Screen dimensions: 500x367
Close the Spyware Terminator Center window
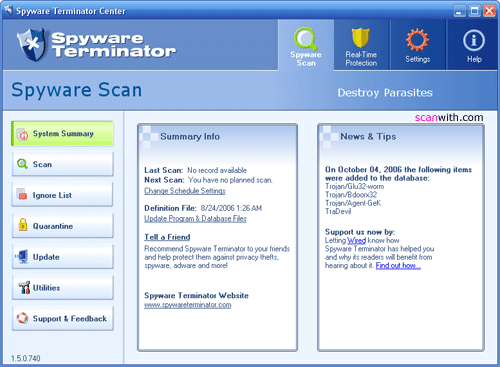coord(489,11)
